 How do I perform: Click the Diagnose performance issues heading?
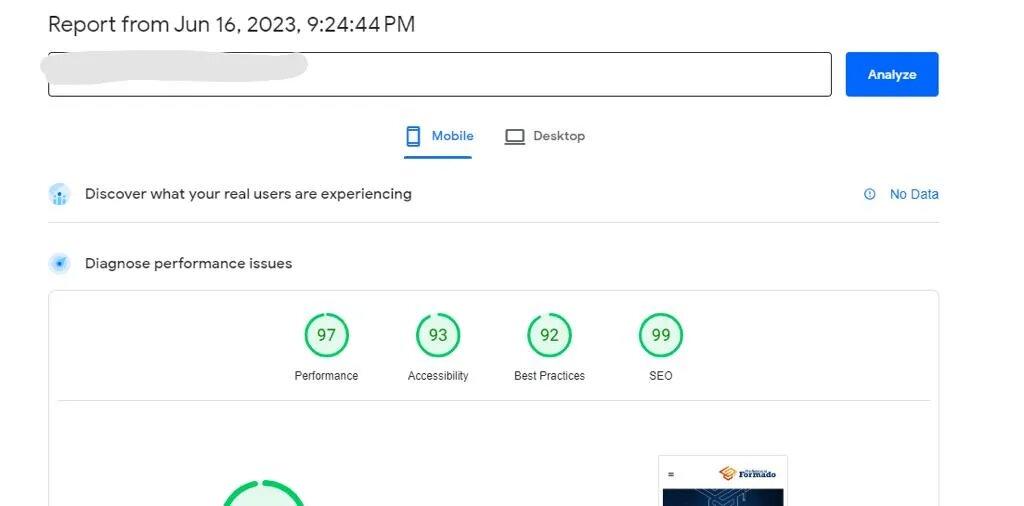188,264
